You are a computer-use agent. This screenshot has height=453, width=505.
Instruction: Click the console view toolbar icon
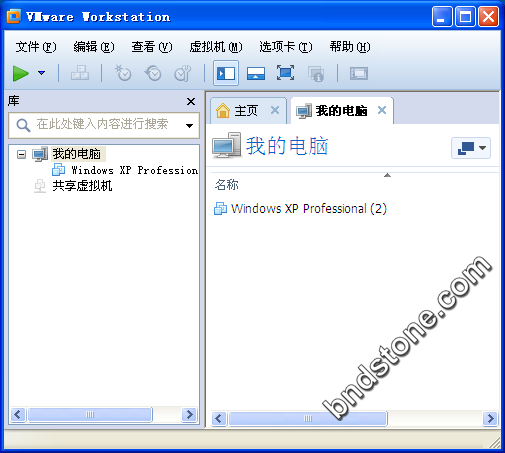click(x=359, y=73)
